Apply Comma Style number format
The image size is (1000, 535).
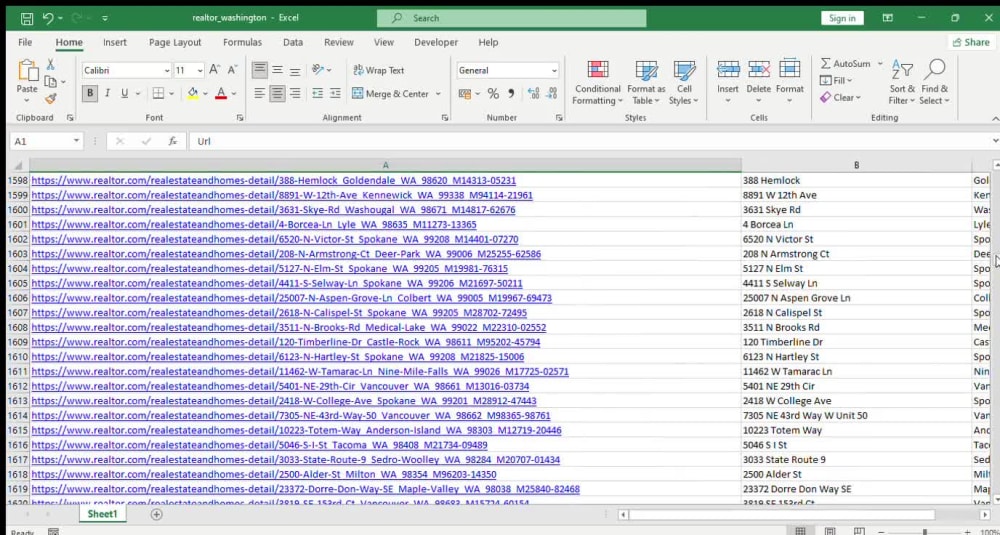click(x=511, y=94)
